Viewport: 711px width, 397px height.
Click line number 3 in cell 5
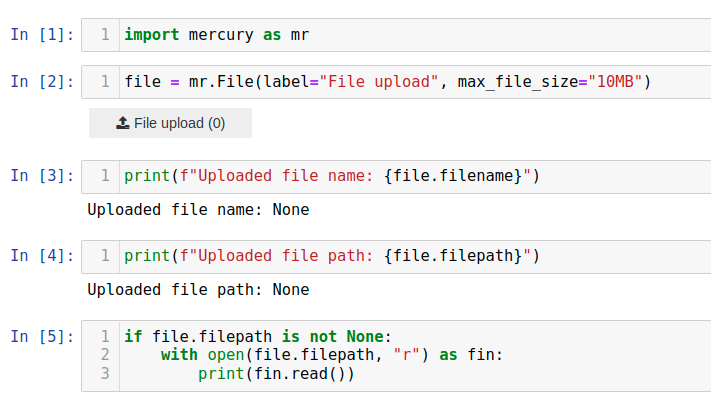point(105,374)
